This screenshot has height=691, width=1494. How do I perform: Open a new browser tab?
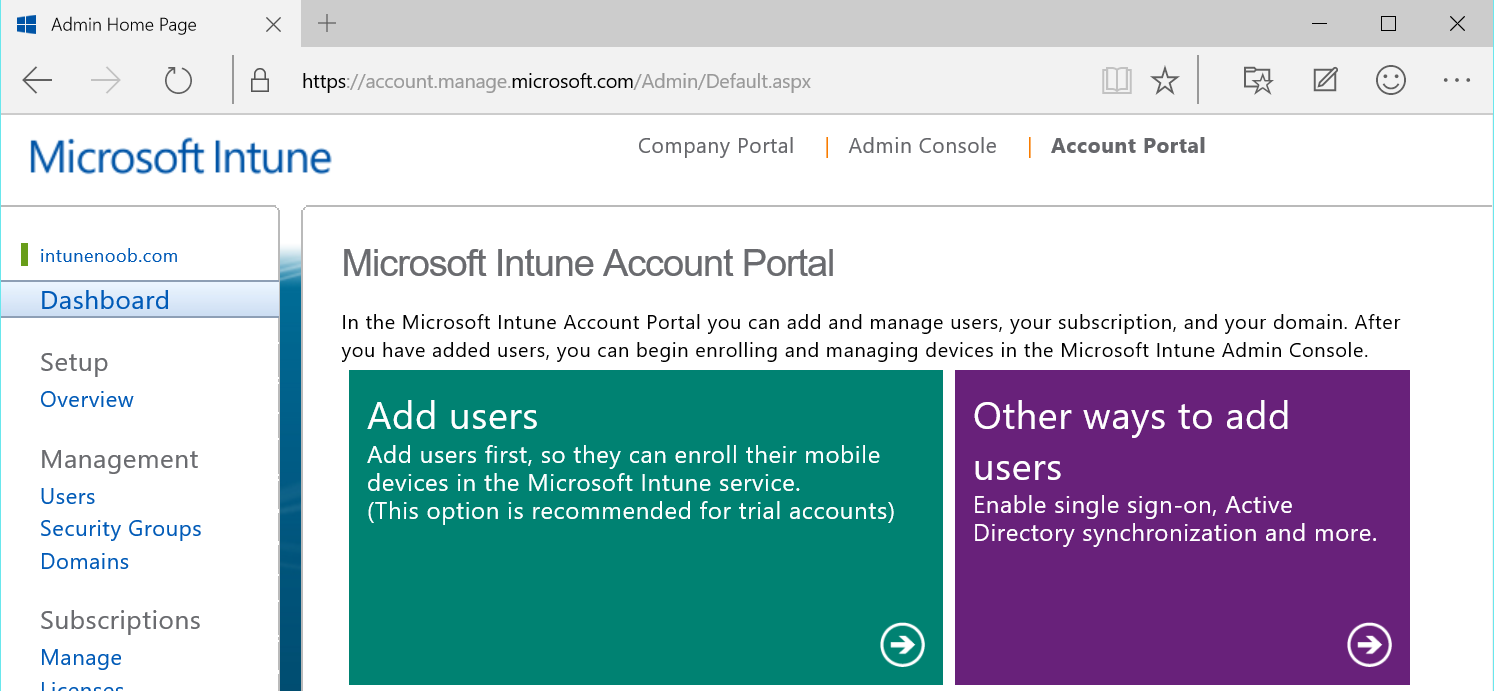point(327,24)
